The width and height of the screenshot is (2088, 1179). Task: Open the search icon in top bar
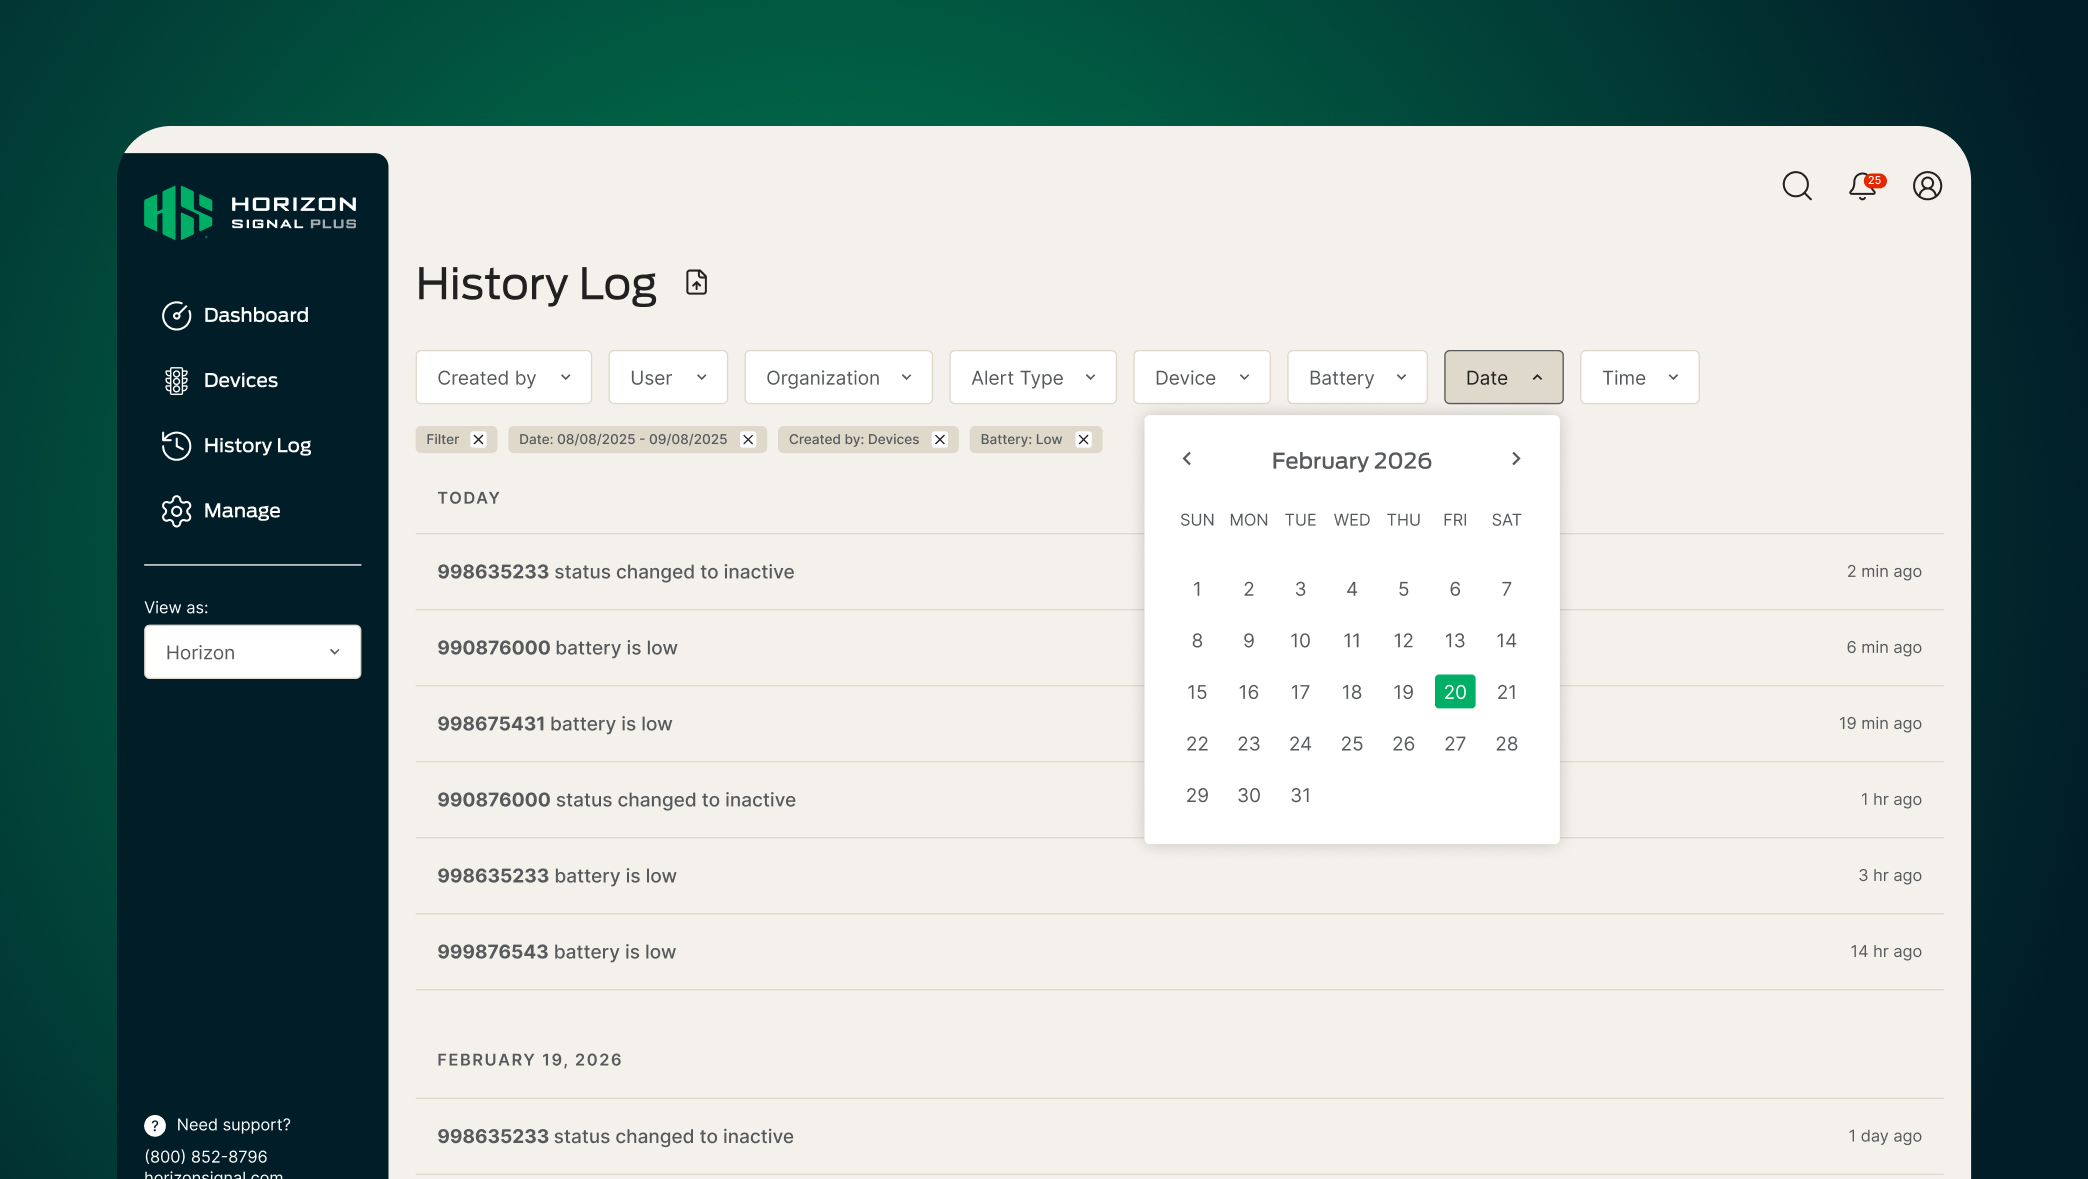[x=1797, y=185]
